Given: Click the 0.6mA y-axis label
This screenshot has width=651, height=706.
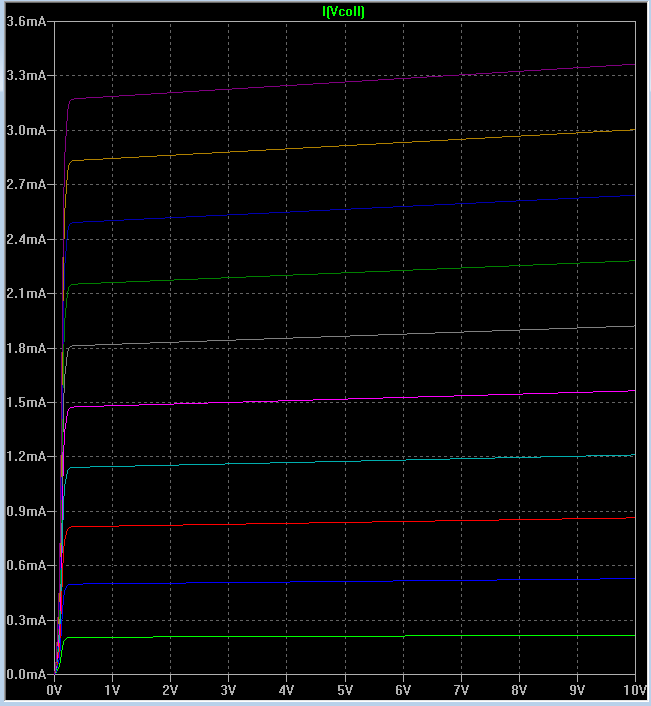Looking at the screenshot, I should coord(26,565).
